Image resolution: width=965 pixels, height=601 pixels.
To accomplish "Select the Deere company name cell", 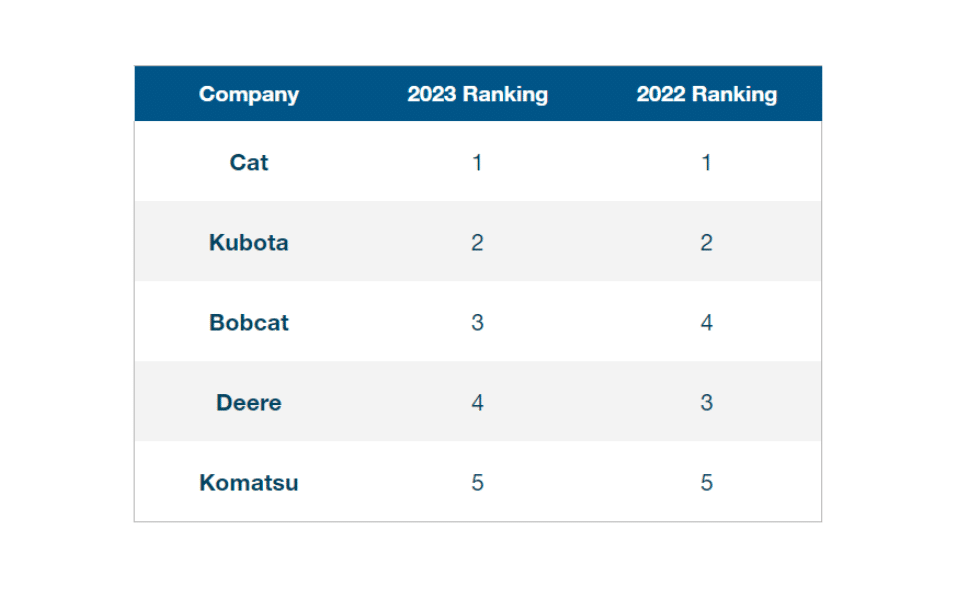I will [249, 402].
